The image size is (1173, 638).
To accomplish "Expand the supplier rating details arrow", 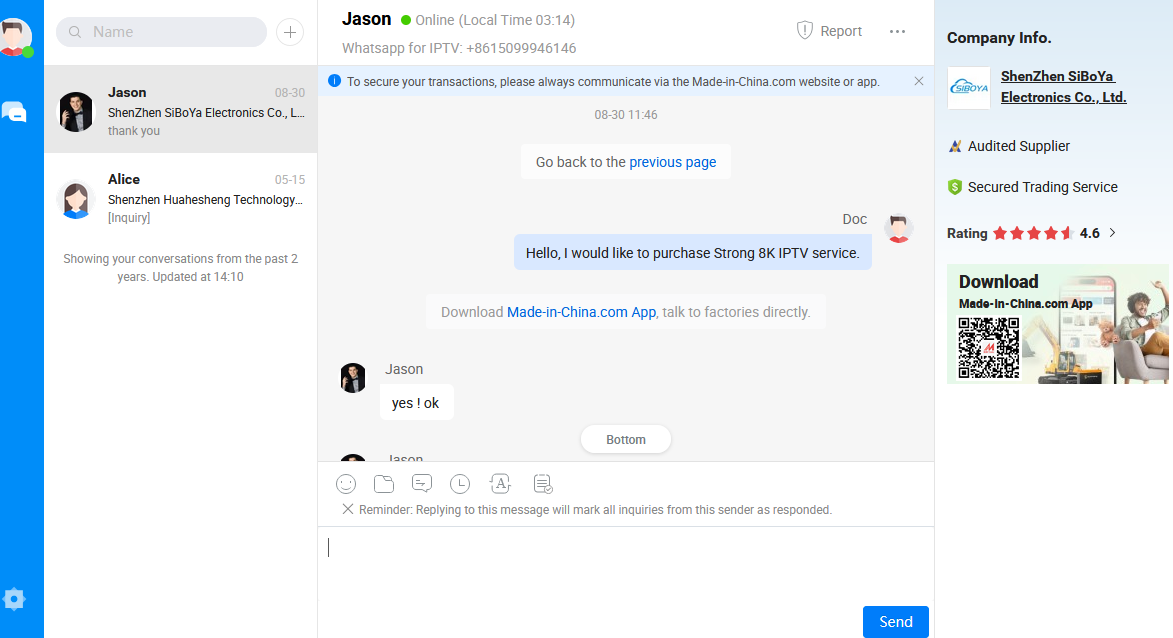I will pyautogui.click(x=1113, y=233).
